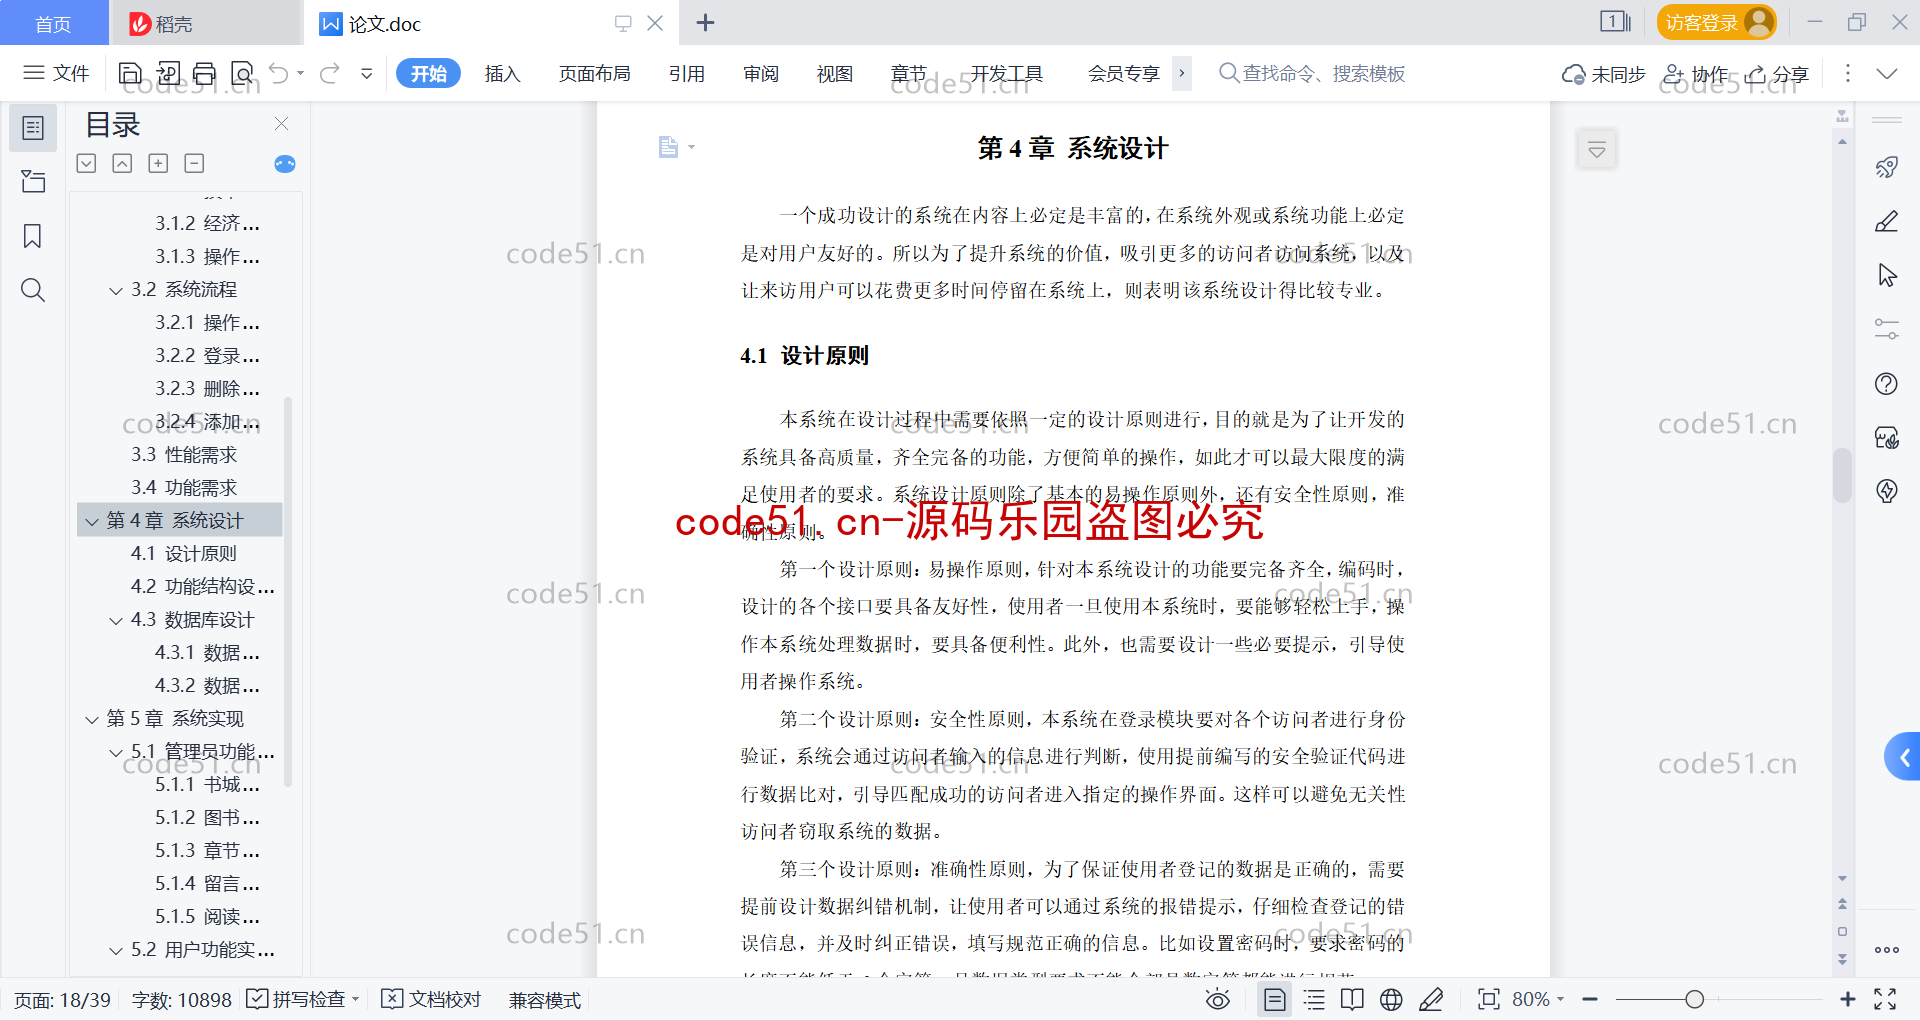The image size is (1920, 1020).
Task: Toggle spell check (拼写检查) in status bar
Action: [302, 999]
